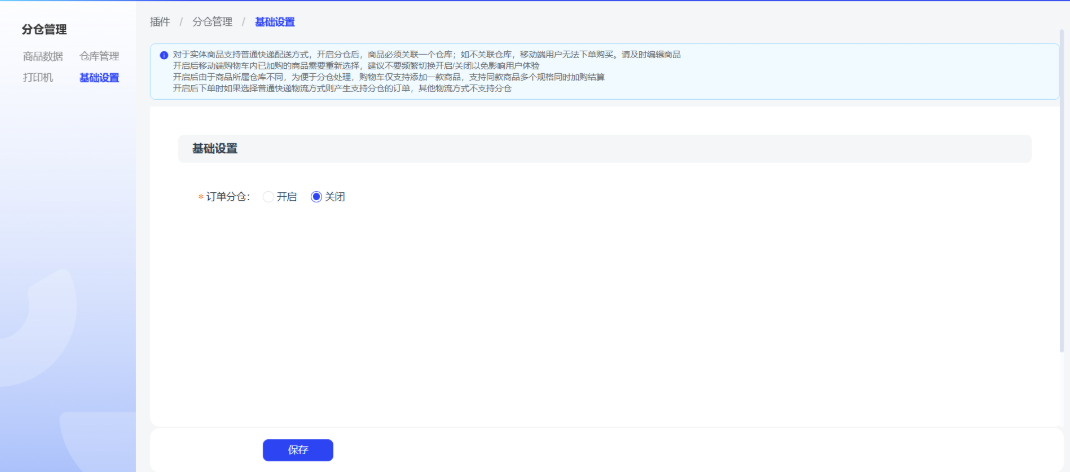Open 商品数据 in the sidebar
Viewport: 1070px width, 472px height.
pos(43,56)
